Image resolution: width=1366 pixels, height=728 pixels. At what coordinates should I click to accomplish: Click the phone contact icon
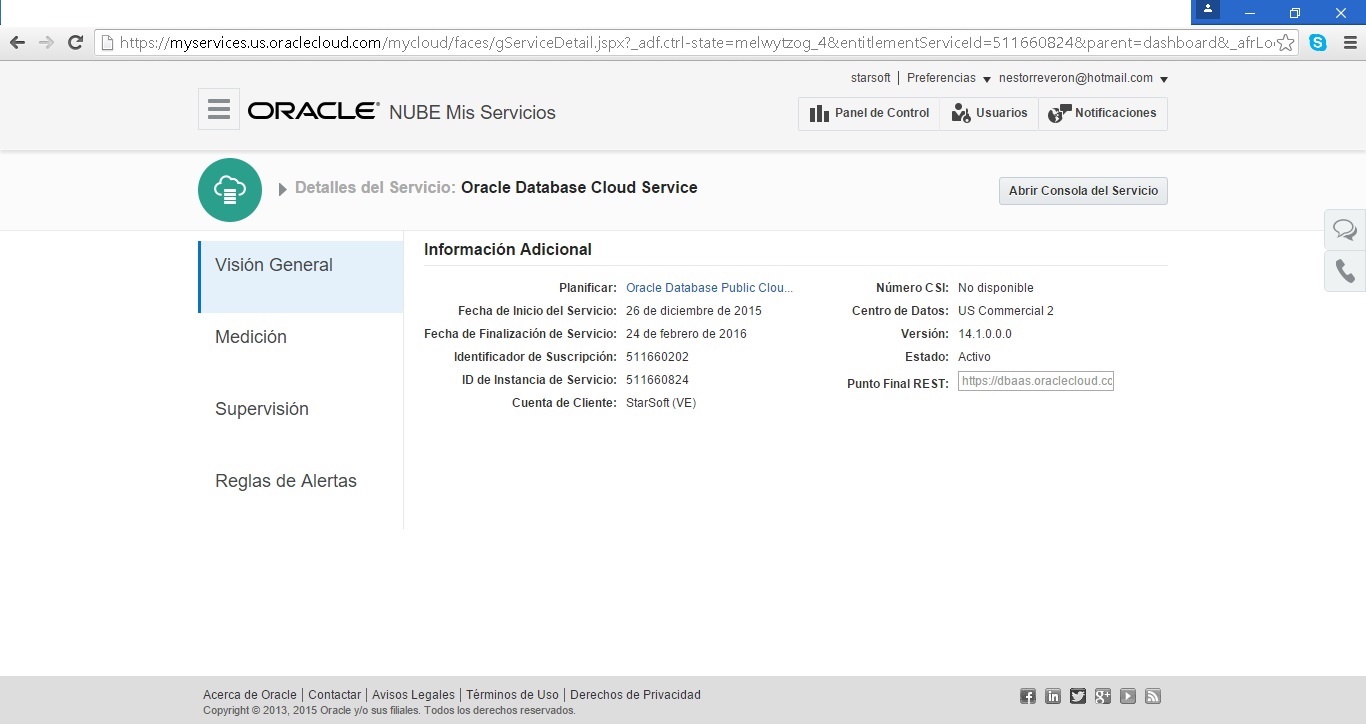1345,272
